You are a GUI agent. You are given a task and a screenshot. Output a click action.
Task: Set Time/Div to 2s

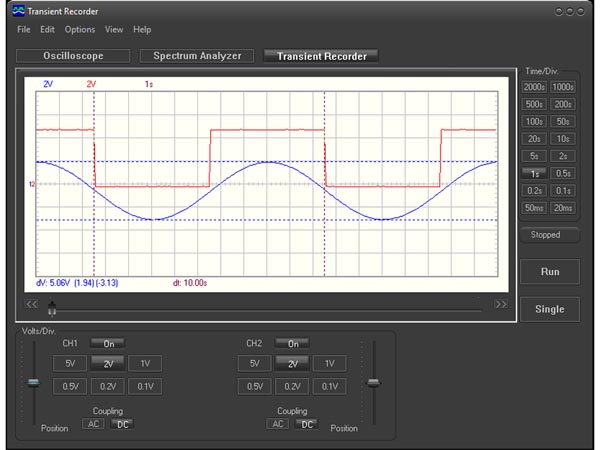coord(562,156)
